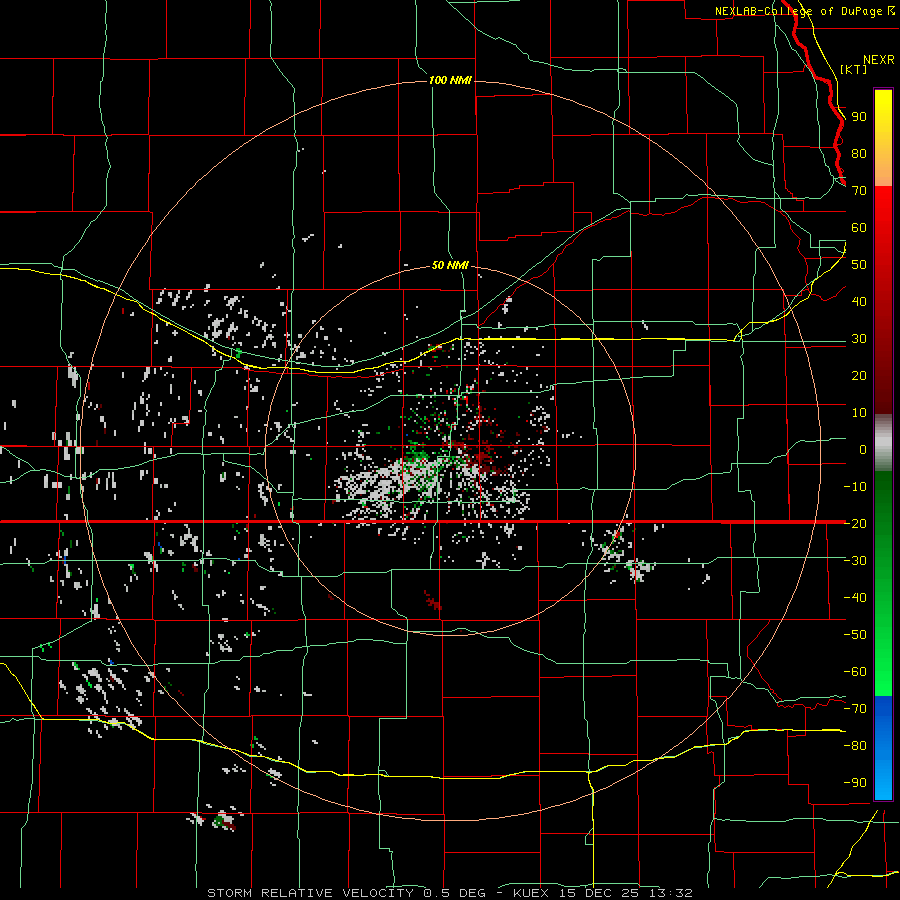Click the -70 value on velocity scale
Screen dimensions: 900x900
point(855,708)
